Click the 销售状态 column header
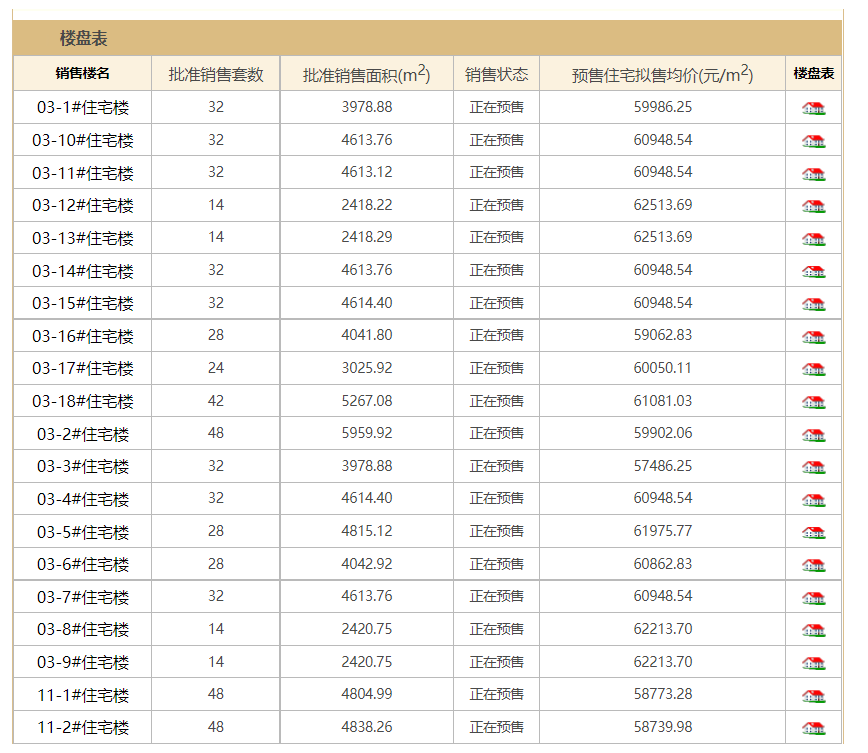The height and width of the screenshot is (753, 868). pyautogui.click(x=497, y=74)
